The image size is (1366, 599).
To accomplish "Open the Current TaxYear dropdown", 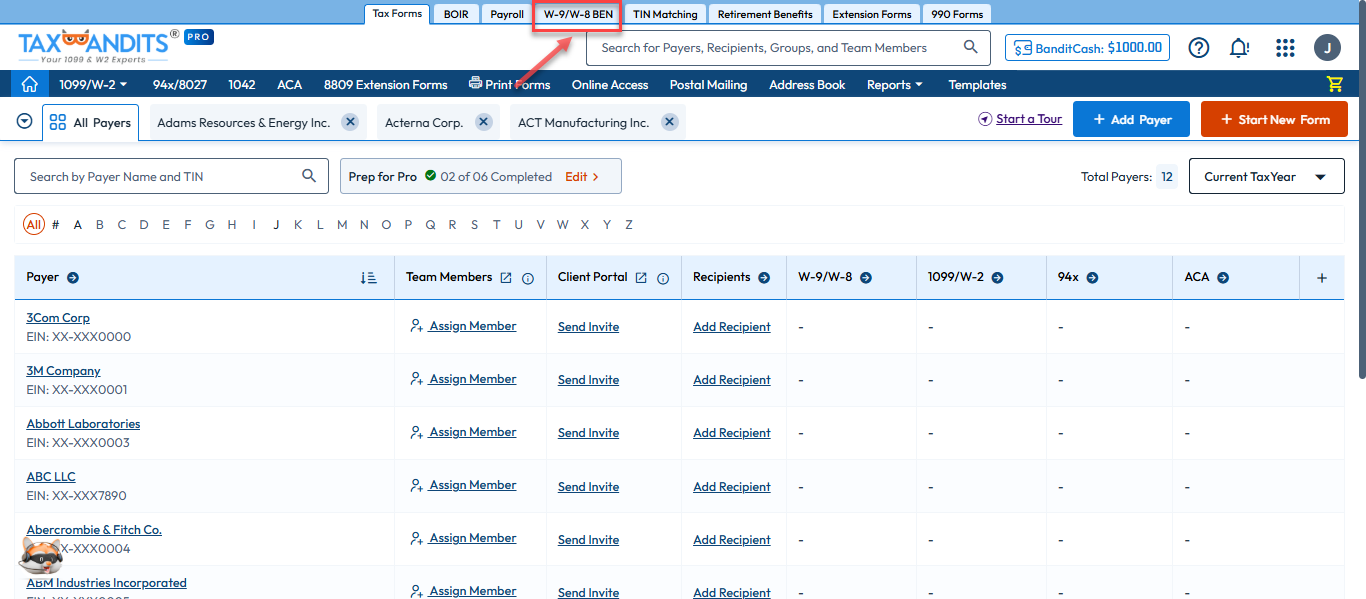I will (x=1266, y=176).
